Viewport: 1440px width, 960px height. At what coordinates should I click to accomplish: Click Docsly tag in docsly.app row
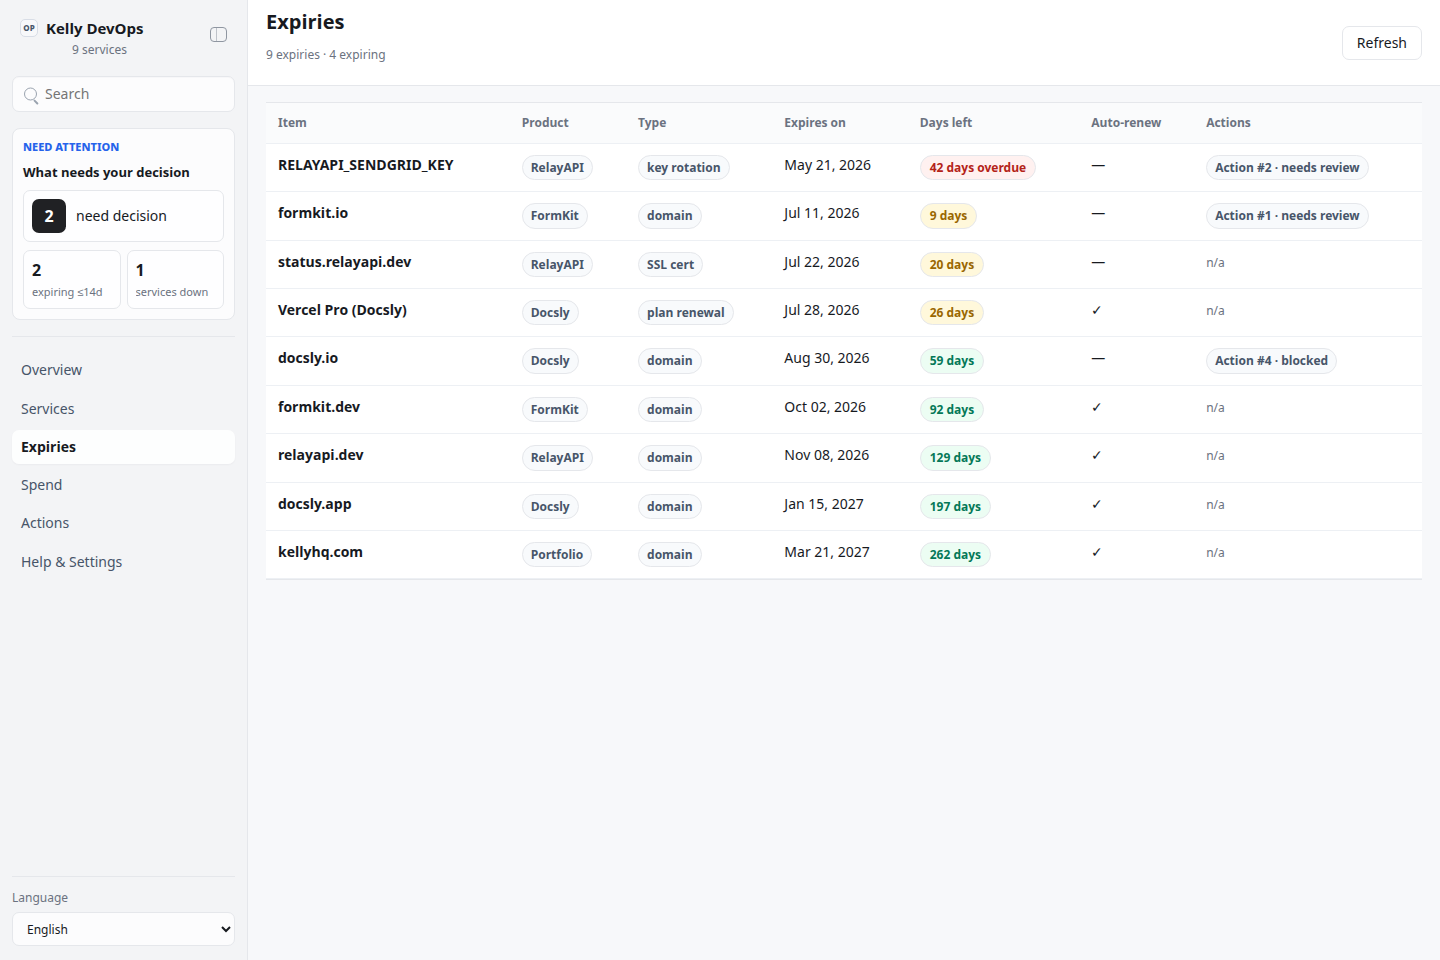550,507
